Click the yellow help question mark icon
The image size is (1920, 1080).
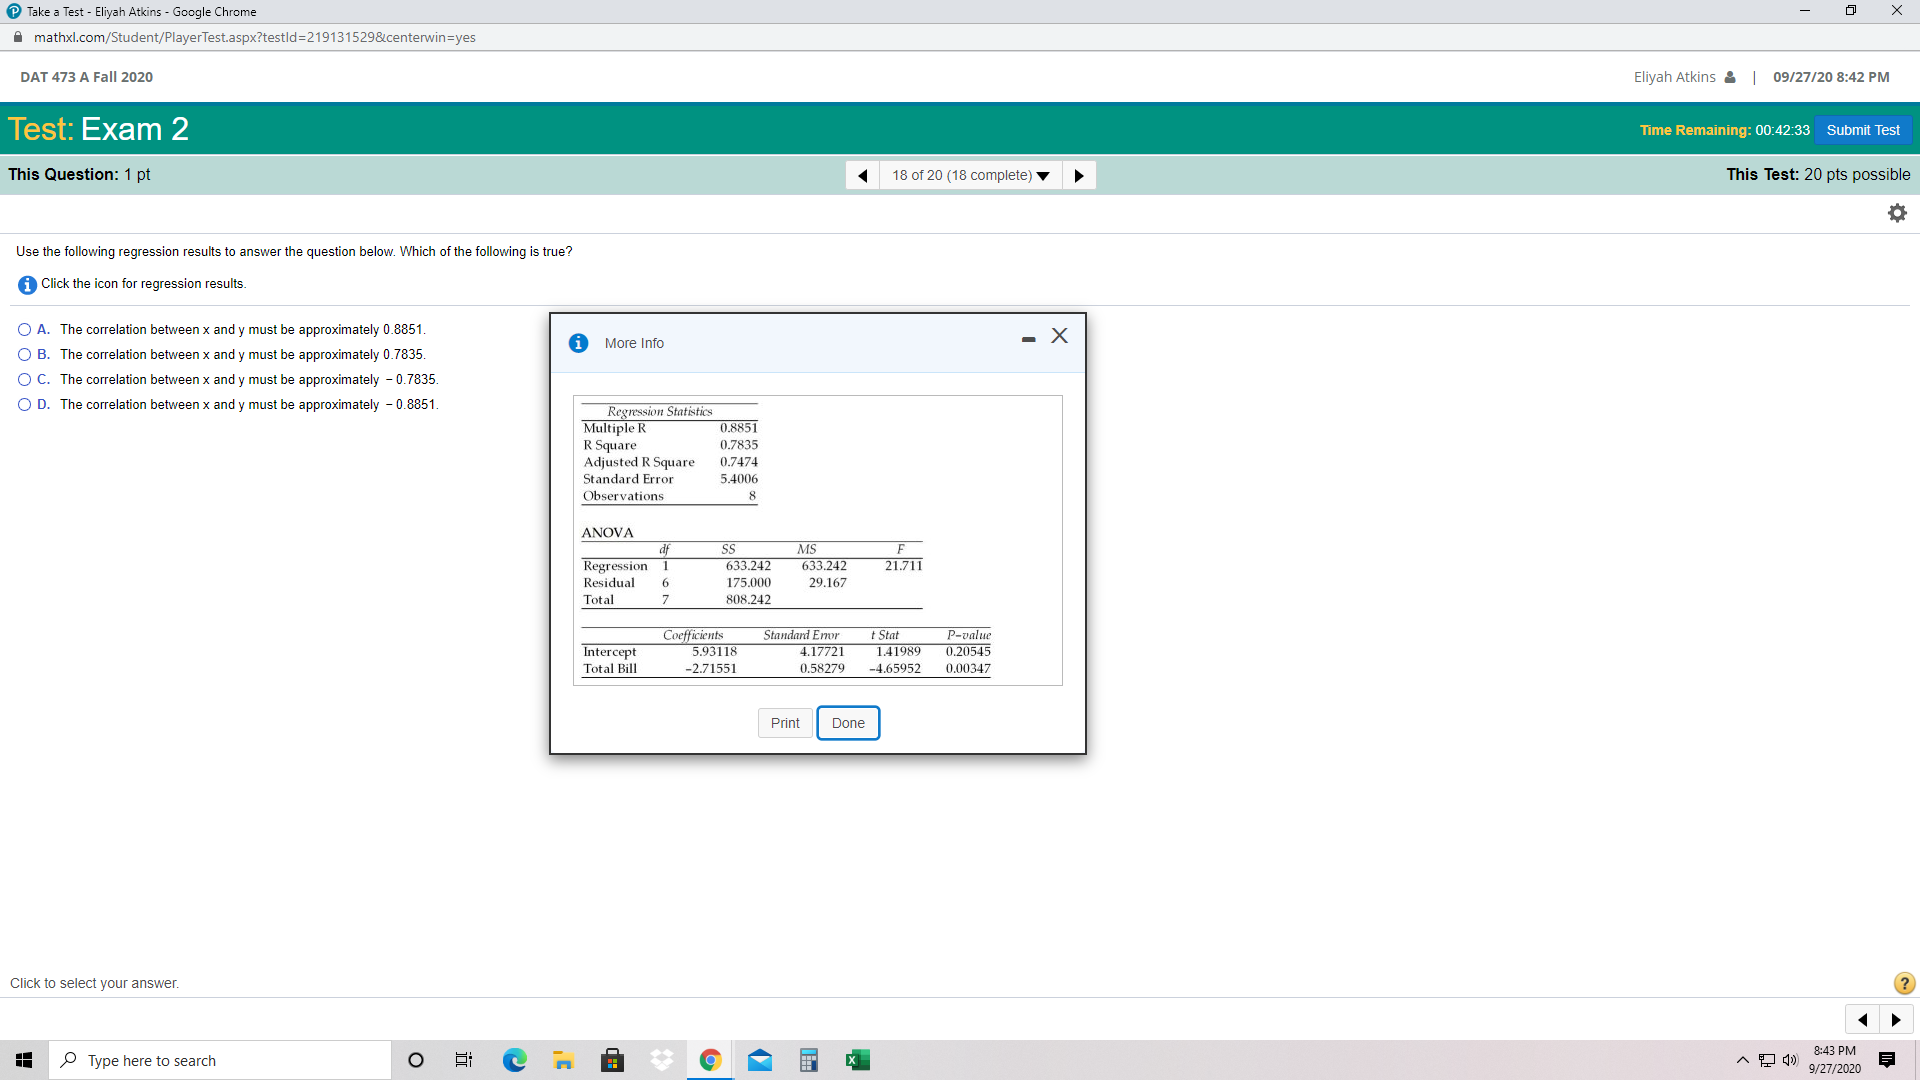(x=1904, y=983)
